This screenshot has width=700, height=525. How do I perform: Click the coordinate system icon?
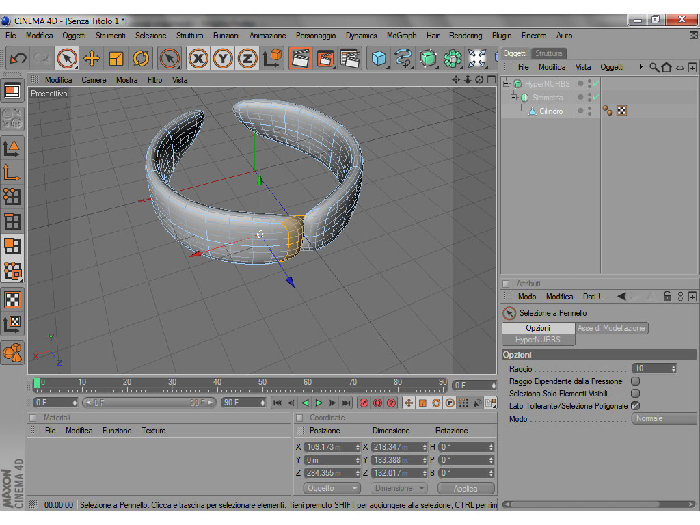[x=272, y=58]
